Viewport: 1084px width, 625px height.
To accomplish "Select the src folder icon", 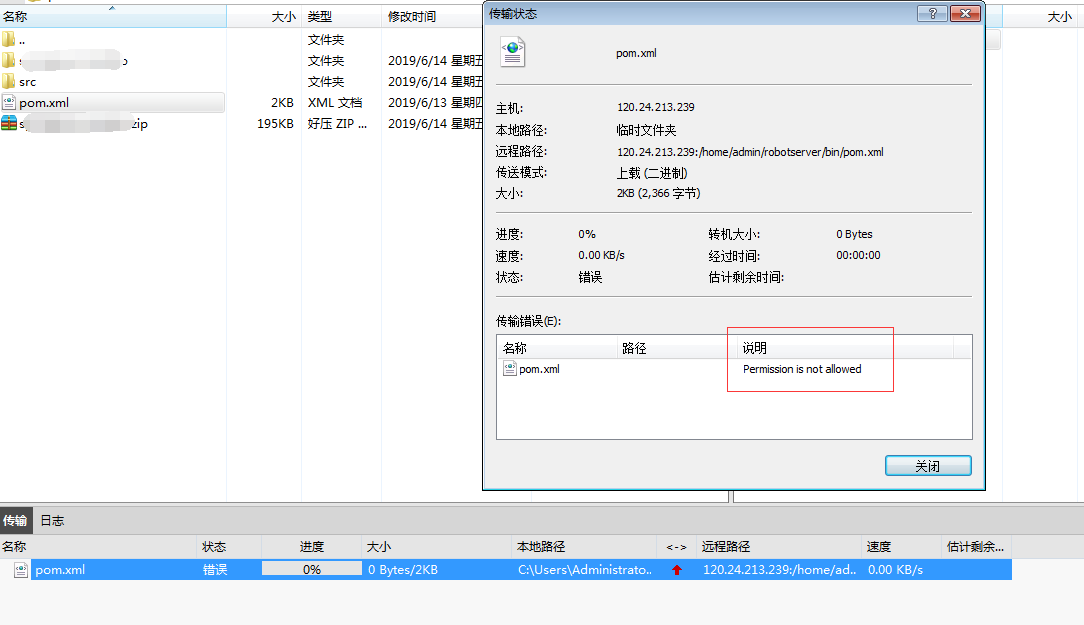I will (8, 82).
